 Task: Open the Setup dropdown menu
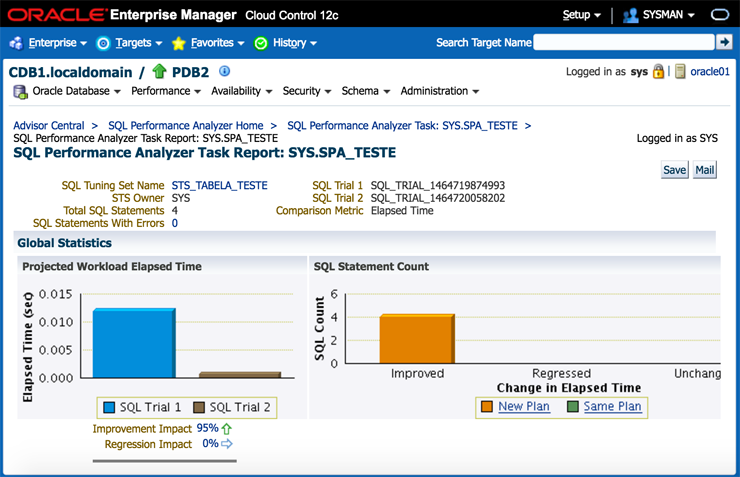pyautogui.click(x=581, y=15)
